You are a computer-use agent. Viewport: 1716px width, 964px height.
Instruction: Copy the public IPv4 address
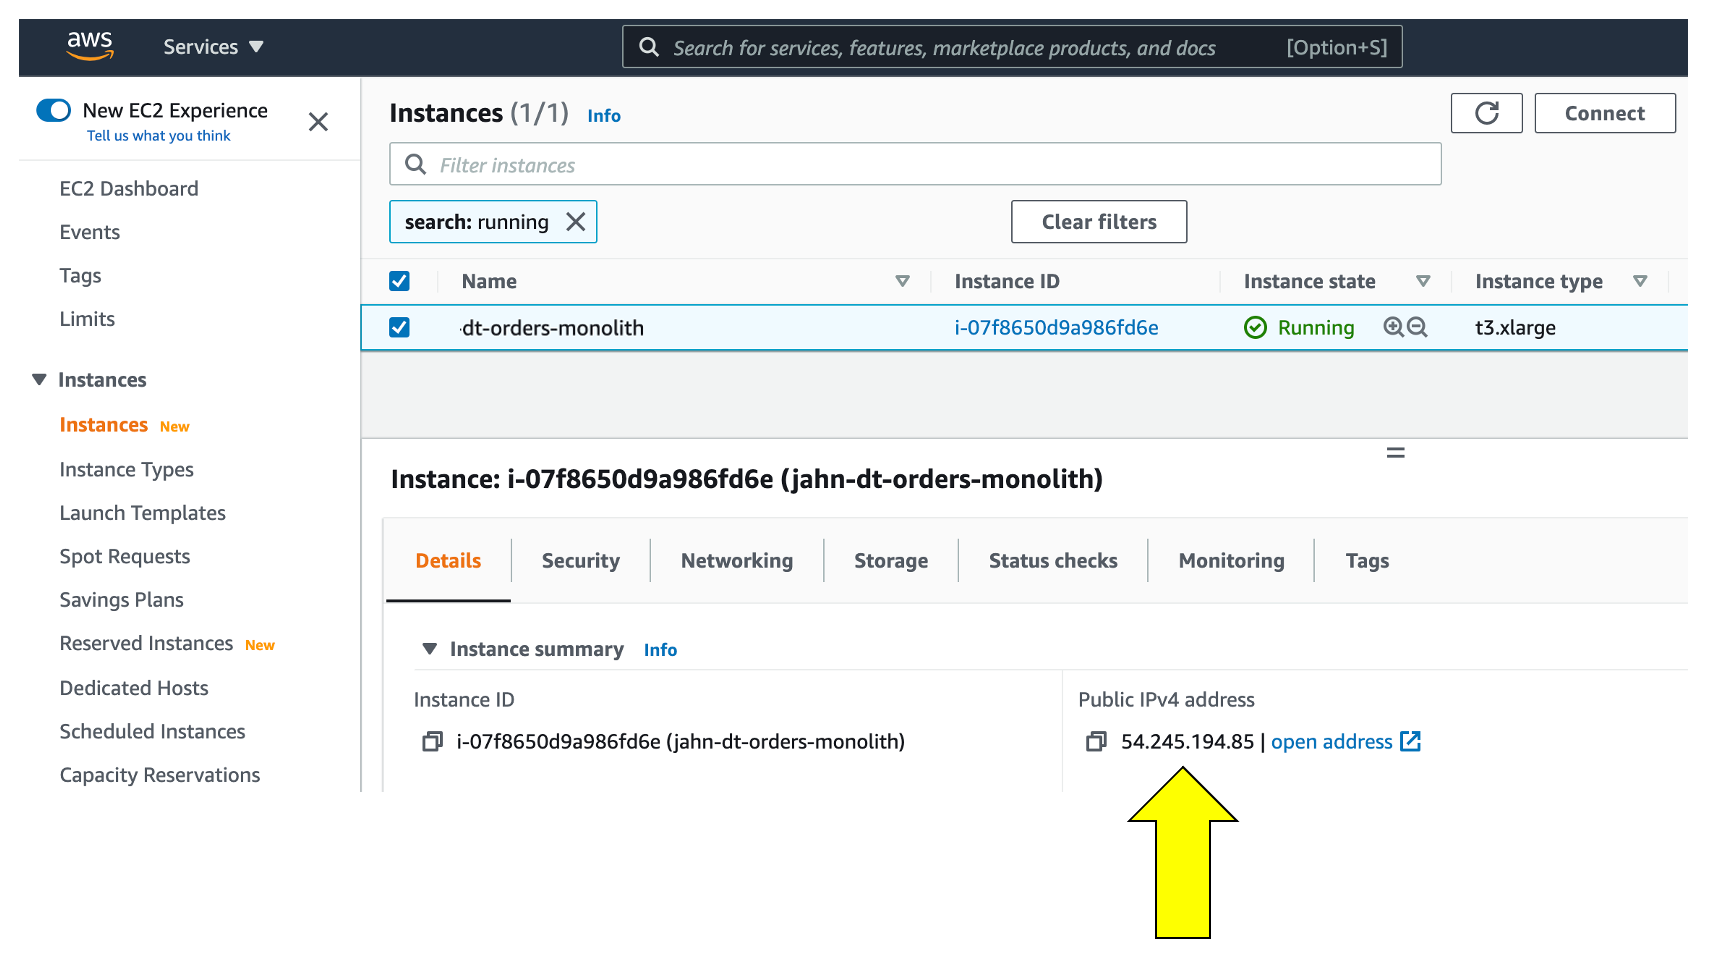[1096, 741]
